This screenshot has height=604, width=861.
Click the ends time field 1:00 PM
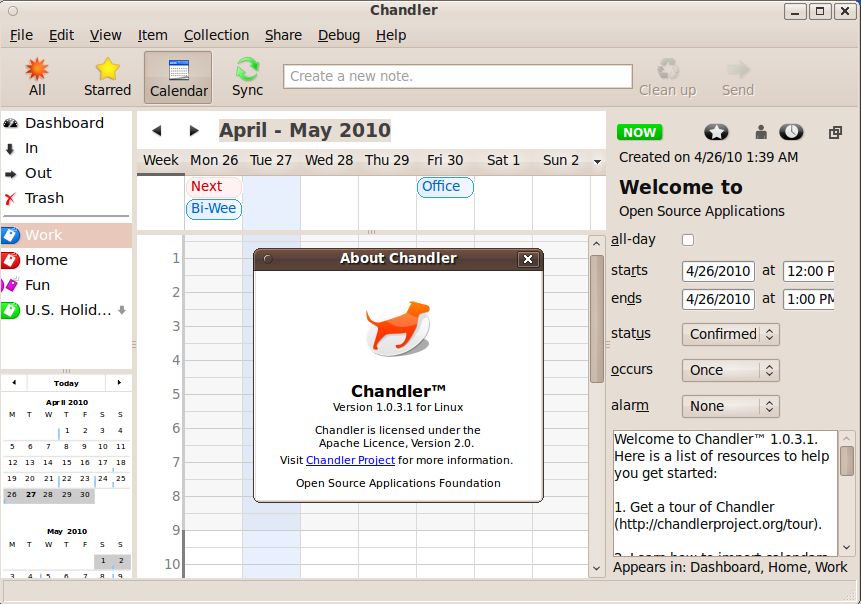click(809, 299)
